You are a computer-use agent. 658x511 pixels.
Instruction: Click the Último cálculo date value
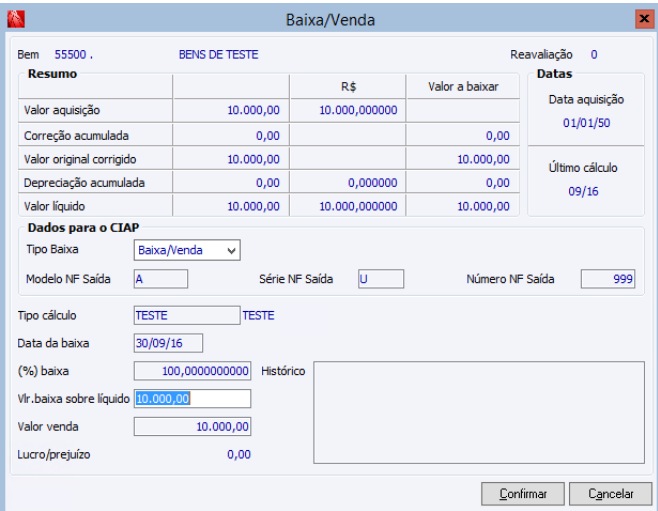[x=586, y=188]
